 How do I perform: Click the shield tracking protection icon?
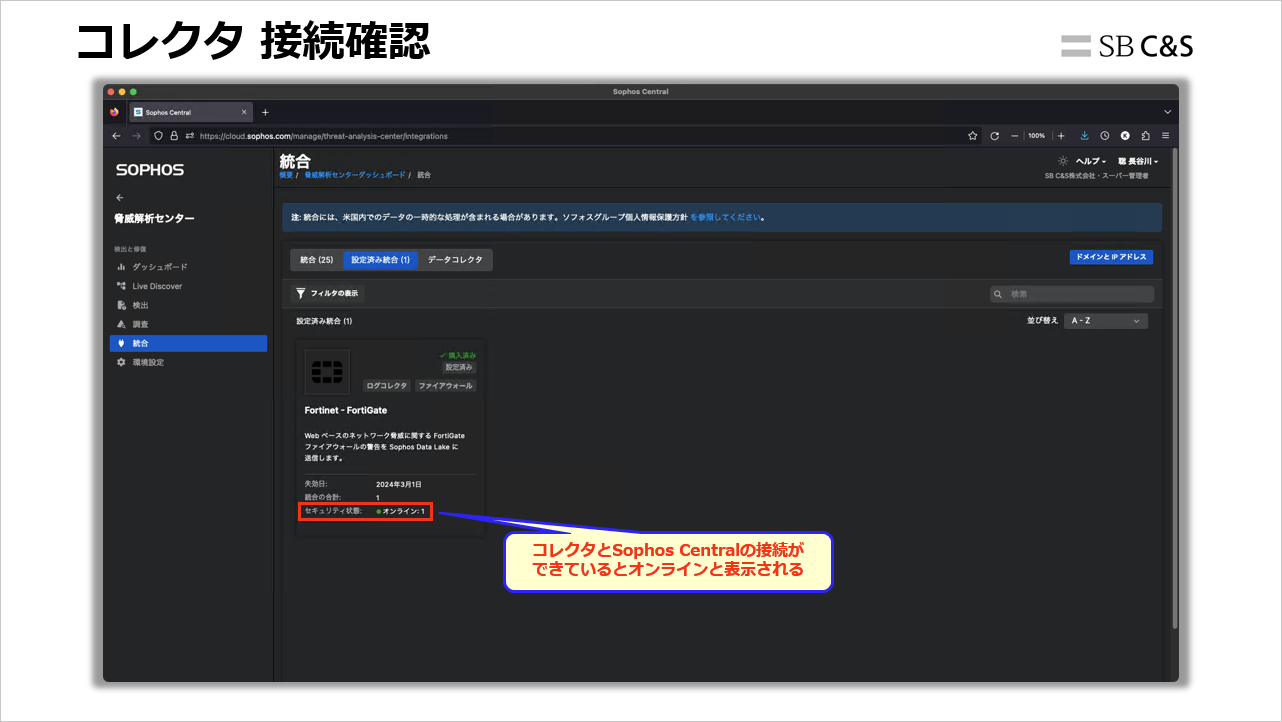[x=159, y=136]
